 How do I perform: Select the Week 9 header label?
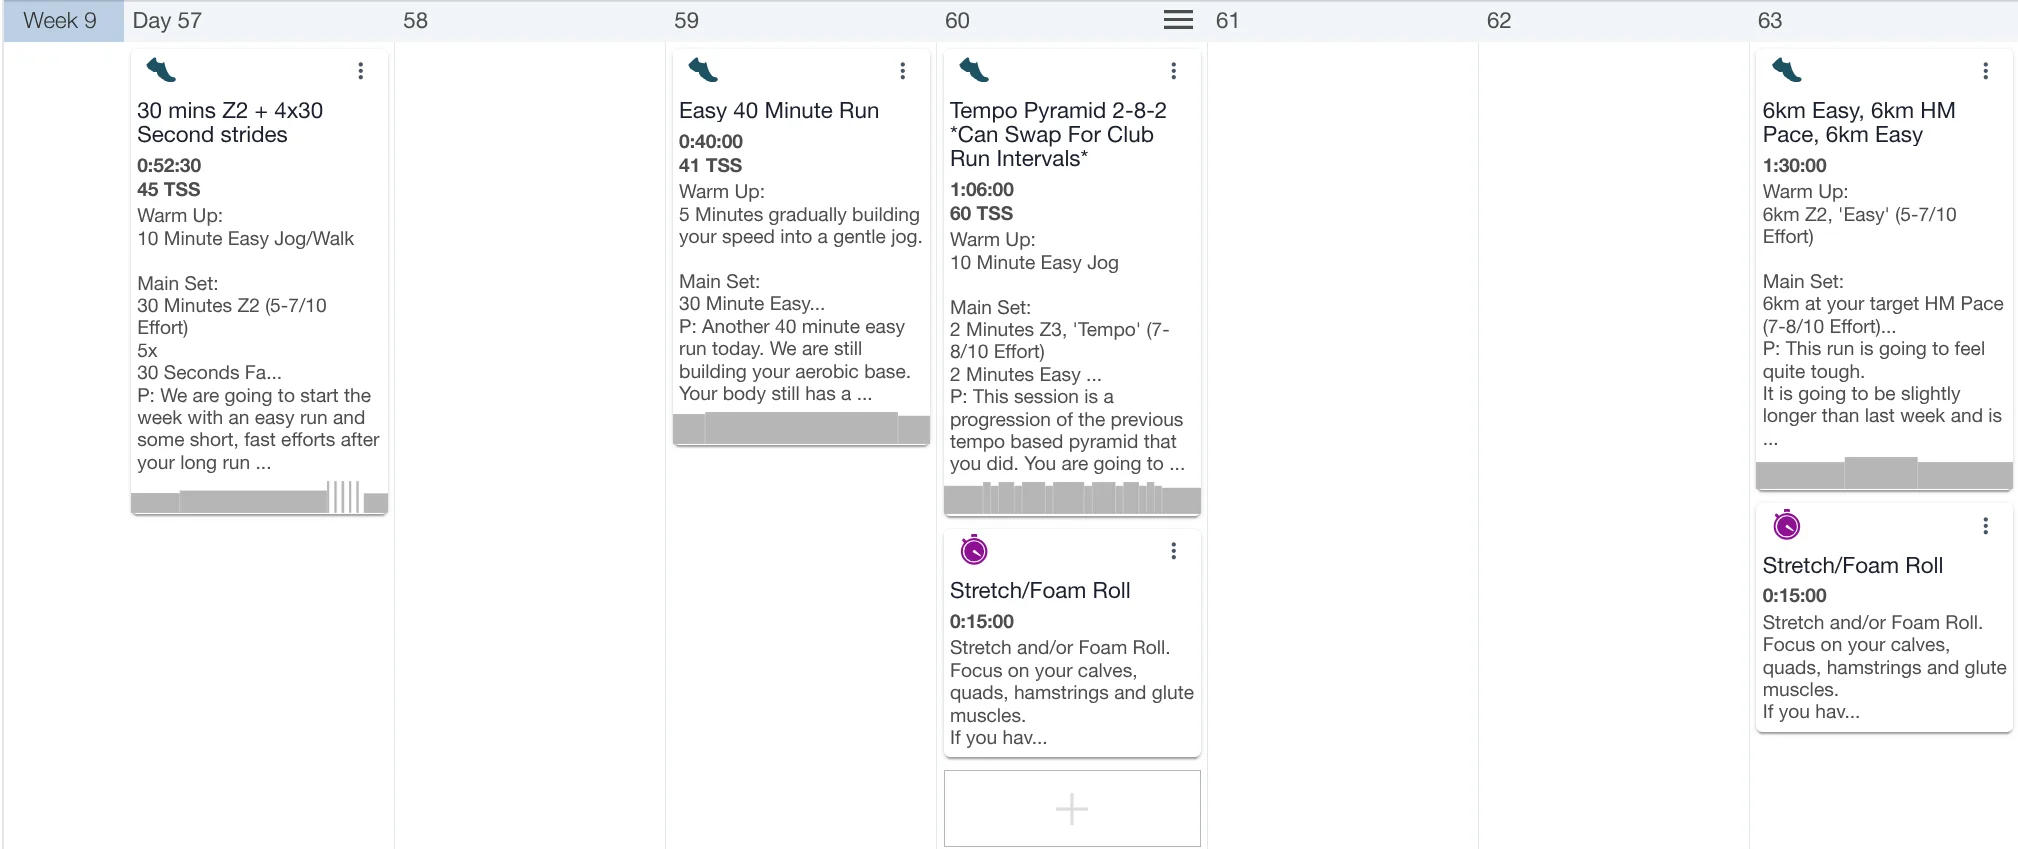(x=60, y=21)
